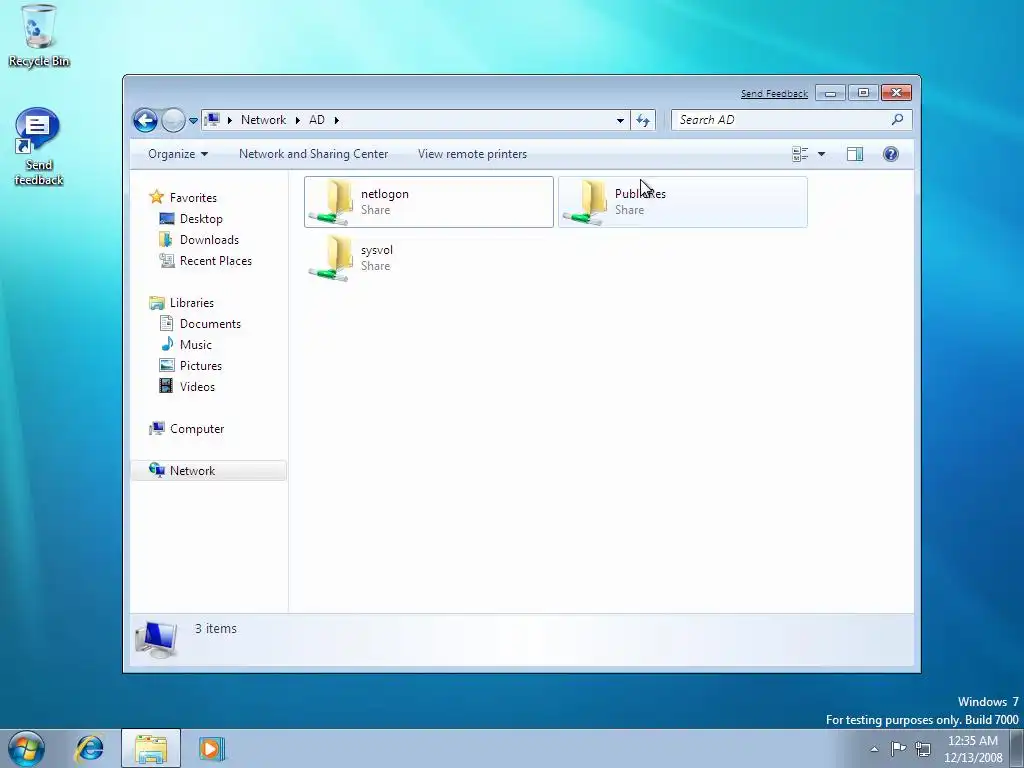This screenshot has height=768, width=1024.
Task: Click the Network globe icon in navigation pane
Action: pos(157,470)
